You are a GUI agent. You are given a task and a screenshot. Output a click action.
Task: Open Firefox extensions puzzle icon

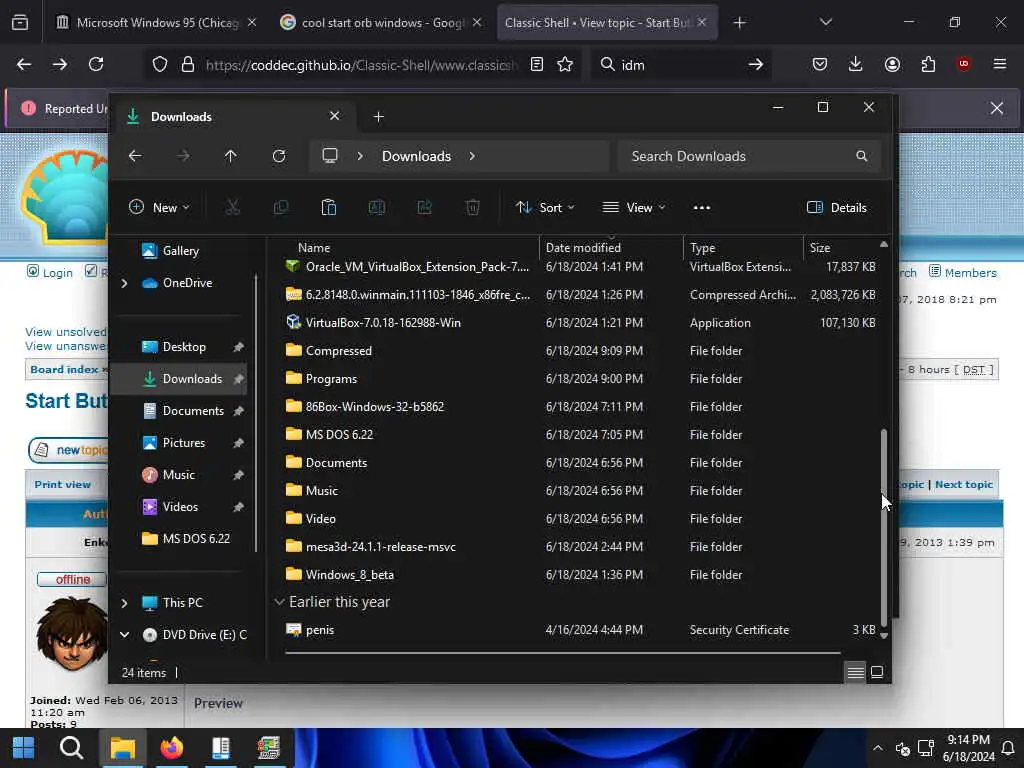928,64
